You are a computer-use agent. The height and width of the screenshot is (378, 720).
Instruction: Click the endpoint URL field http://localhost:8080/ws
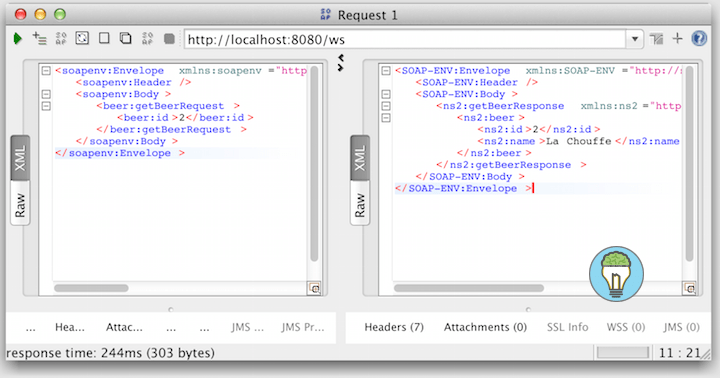click(405, 39)
